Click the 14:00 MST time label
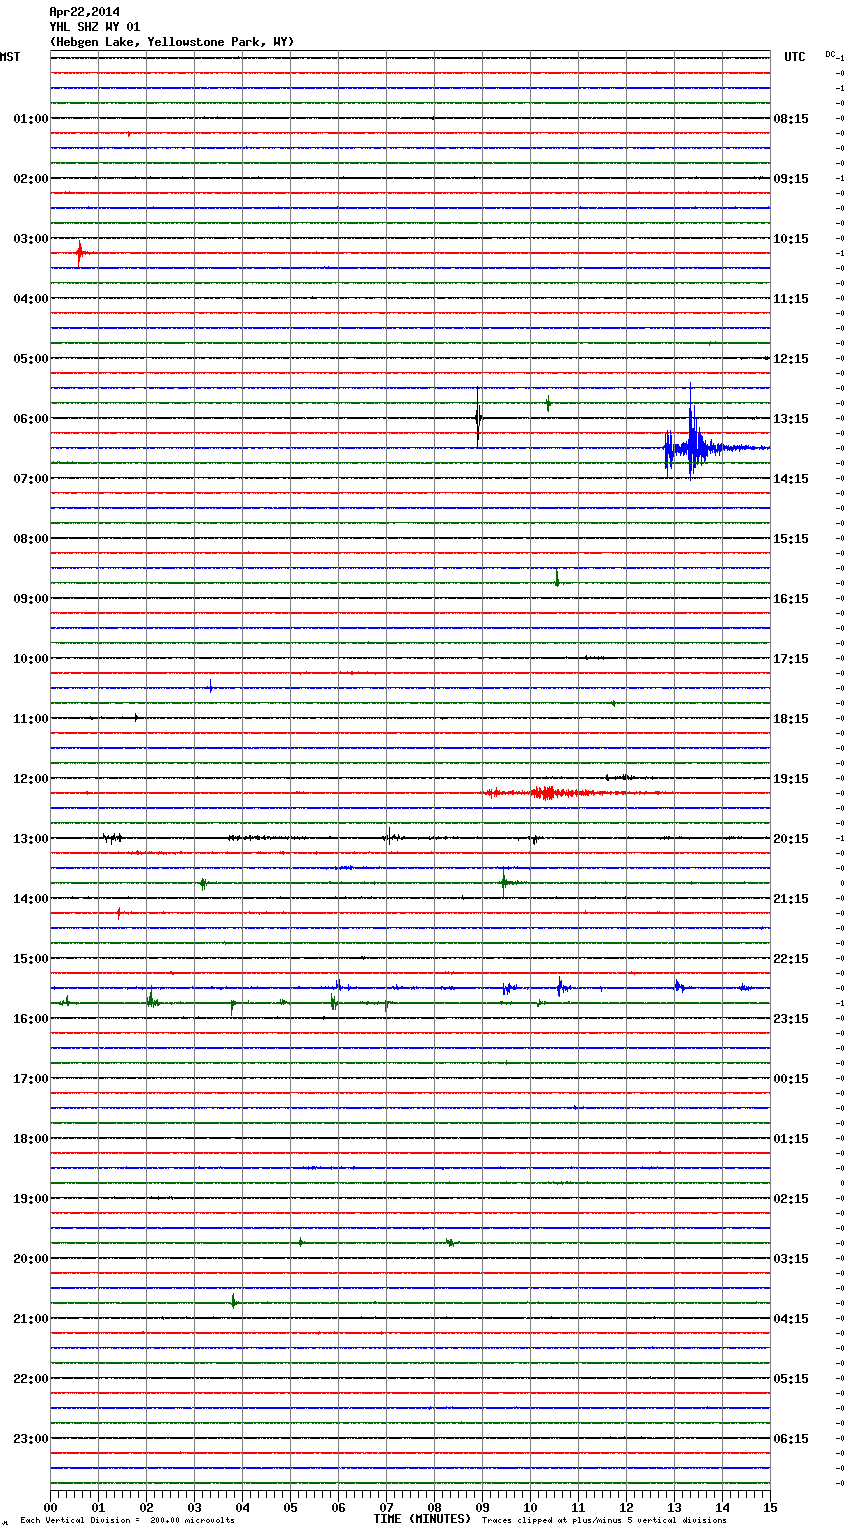The height and width of the screenshot is (1534, 850). tap(31, 899)
